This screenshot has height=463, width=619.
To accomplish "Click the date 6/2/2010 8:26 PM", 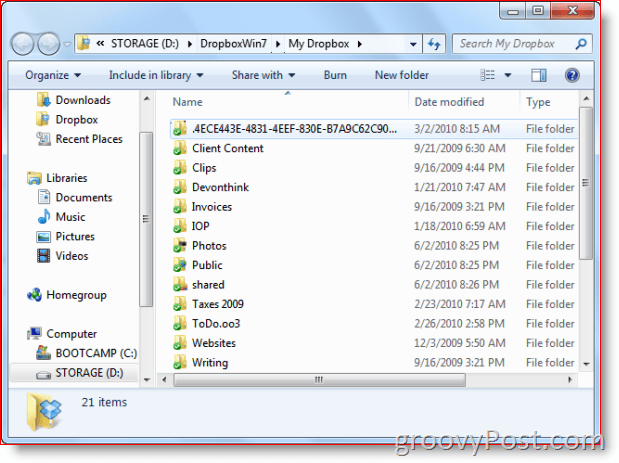I will pos(456,285).
